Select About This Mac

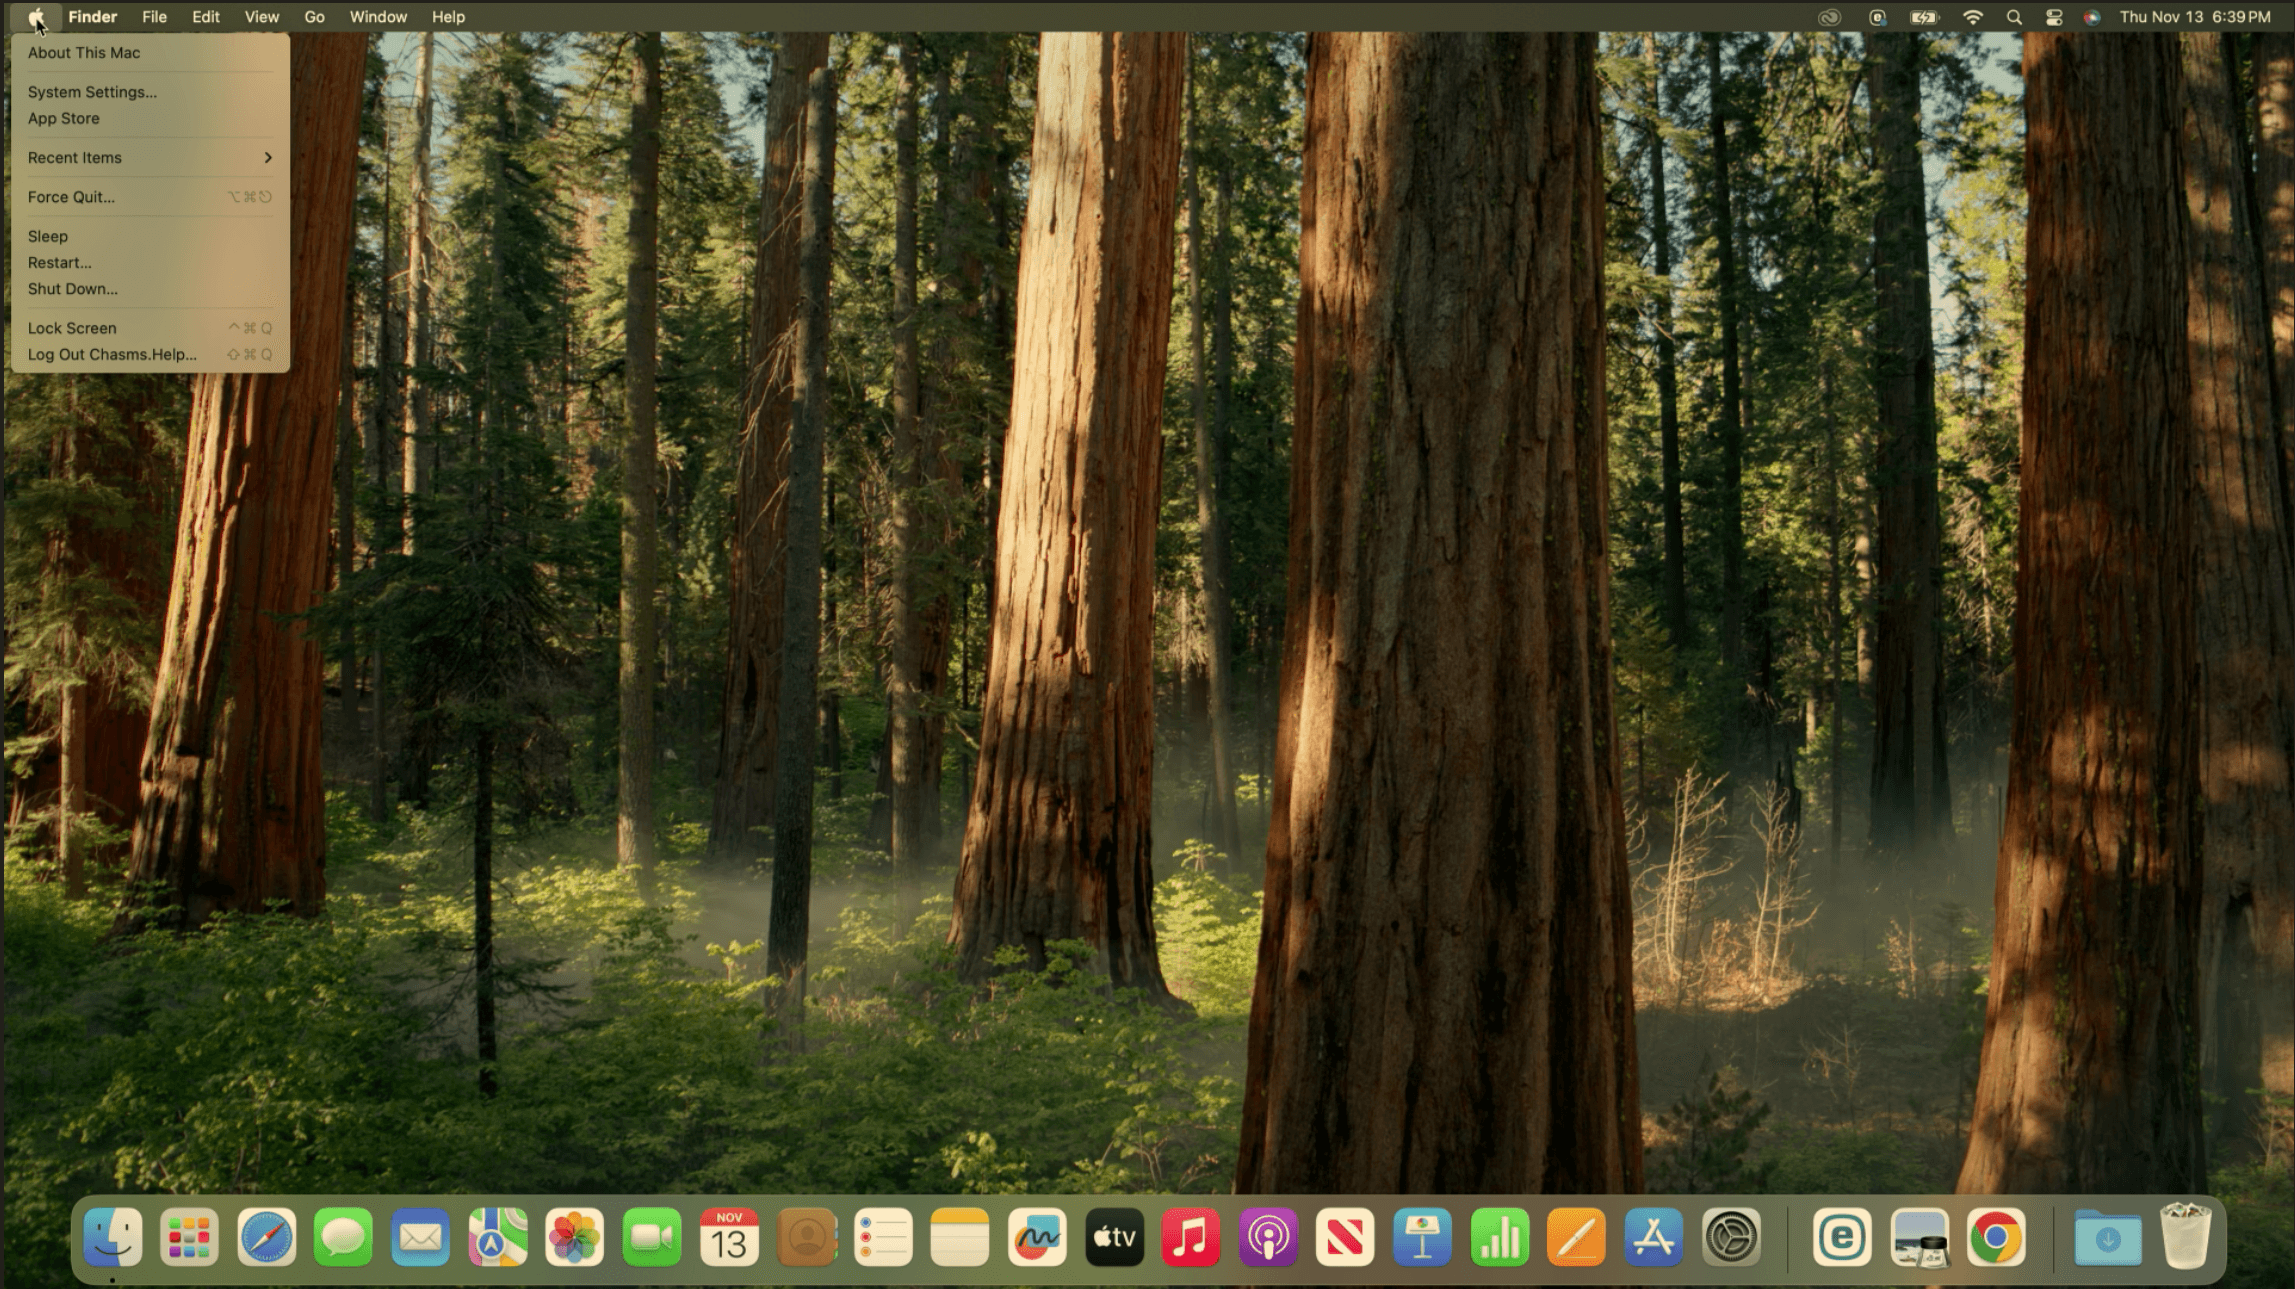click(x=84, y=53)
